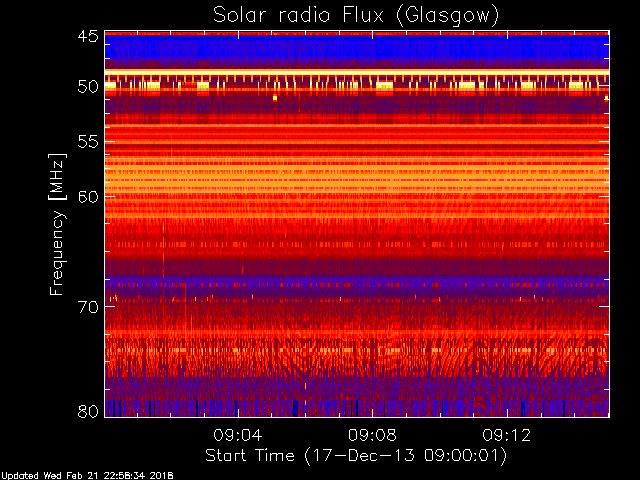Click the 'Solar radio Flux (Glasgow)' title
The width and height of the screenshot is (640, 480).
click(x=356, y=16)
